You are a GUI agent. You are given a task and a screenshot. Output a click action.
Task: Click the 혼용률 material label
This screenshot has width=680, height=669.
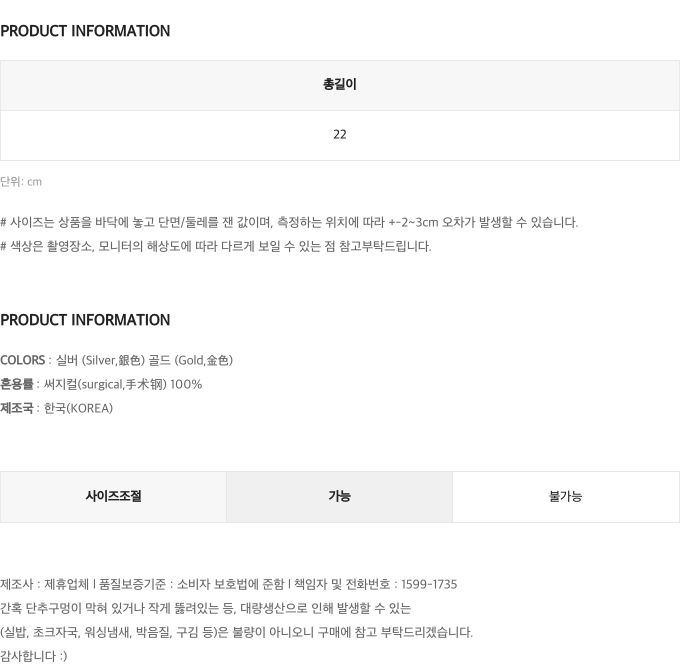point(16,384)
